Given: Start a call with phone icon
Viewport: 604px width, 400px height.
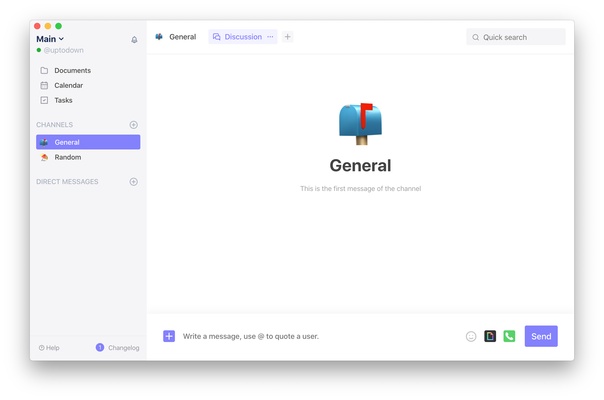Looking at the screenshot, I should click(x=509, y=336).
